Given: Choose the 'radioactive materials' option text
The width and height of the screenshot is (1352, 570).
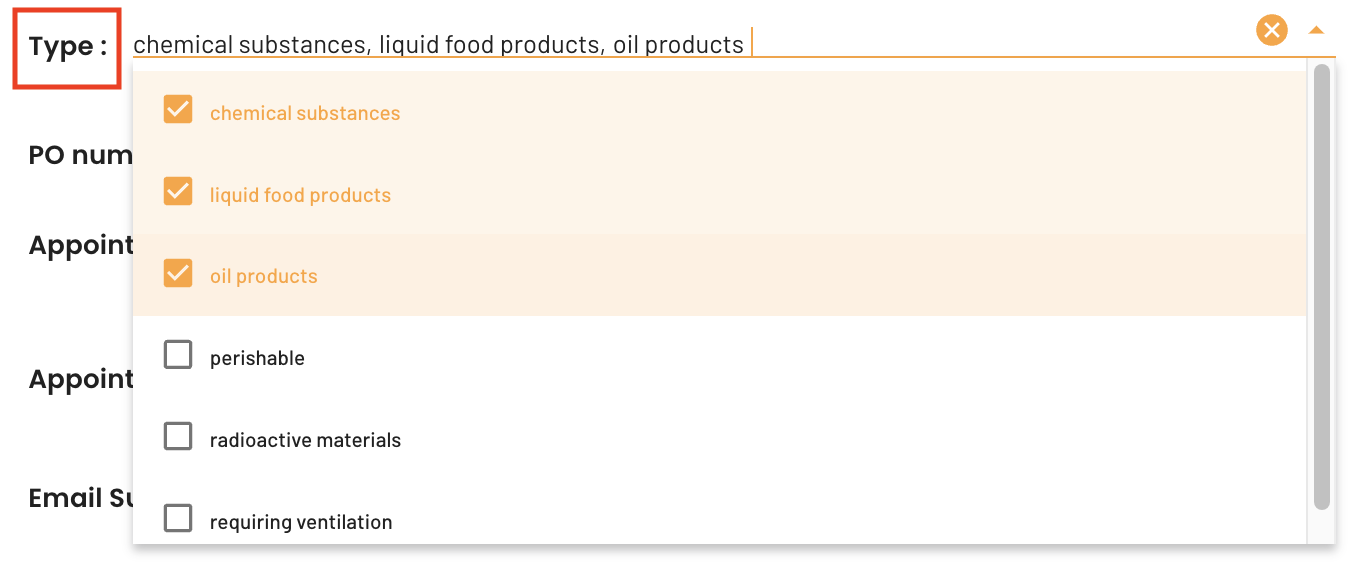Looking at the screenshot, I should [x=305, y=440].
